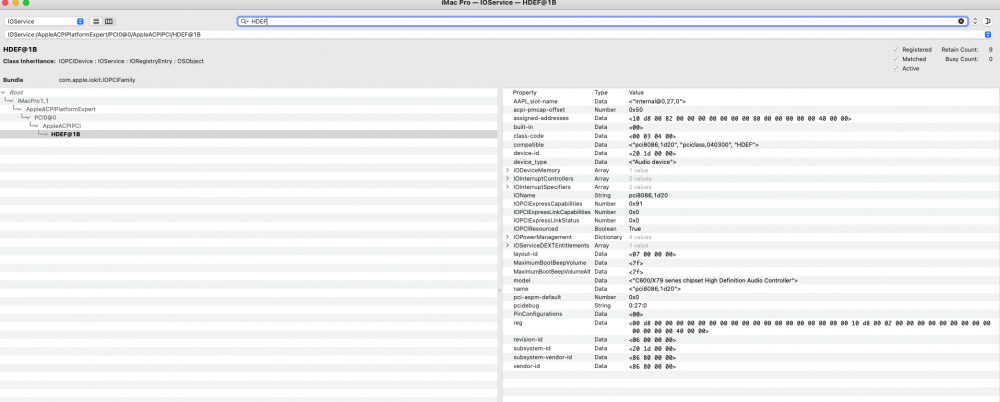Select HDEF@1B in the tree
The width and height of the screenshot is (1000, 402).
[66, 134]
